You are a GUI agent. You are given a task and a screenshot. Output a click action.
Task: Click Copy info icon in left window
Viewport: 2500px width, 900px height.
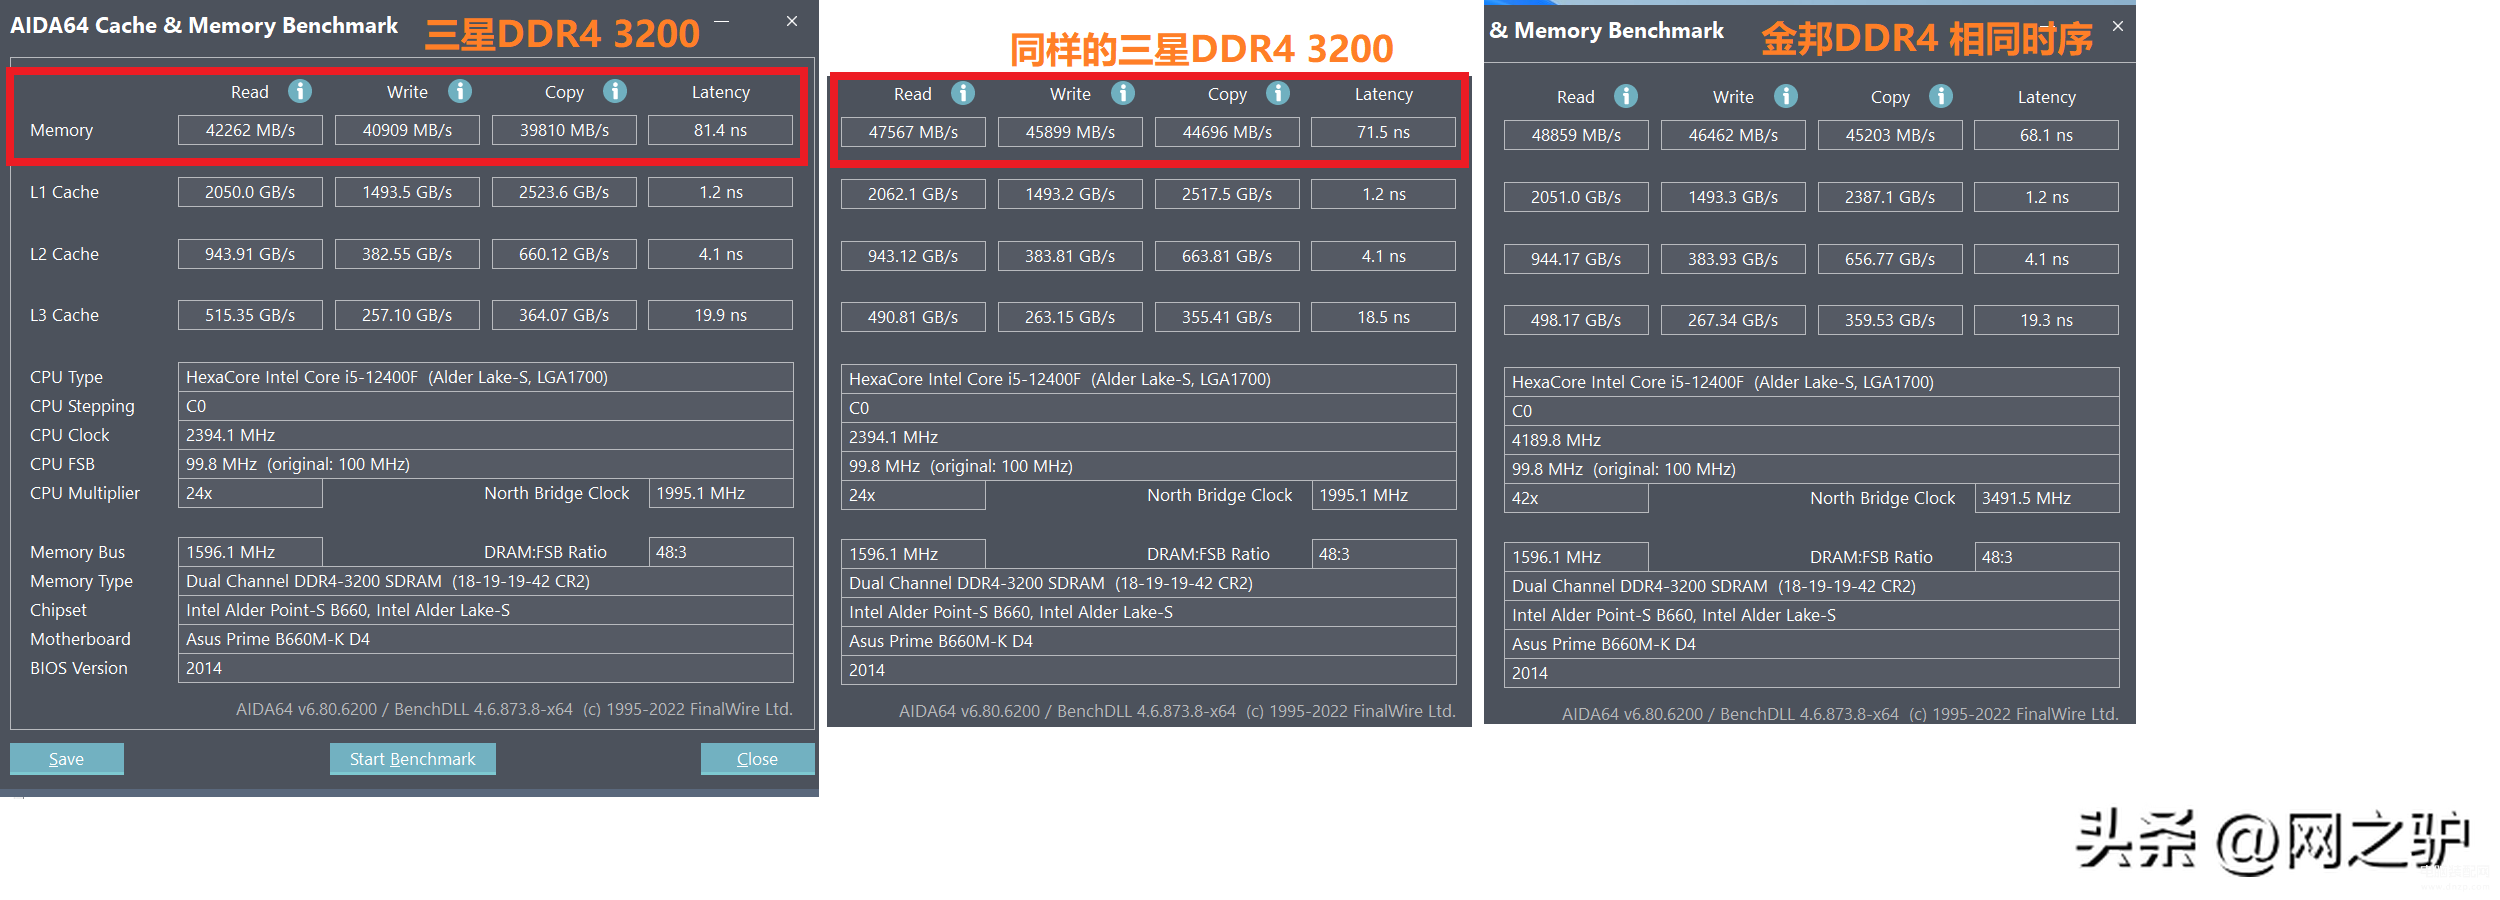coord(615,91)
